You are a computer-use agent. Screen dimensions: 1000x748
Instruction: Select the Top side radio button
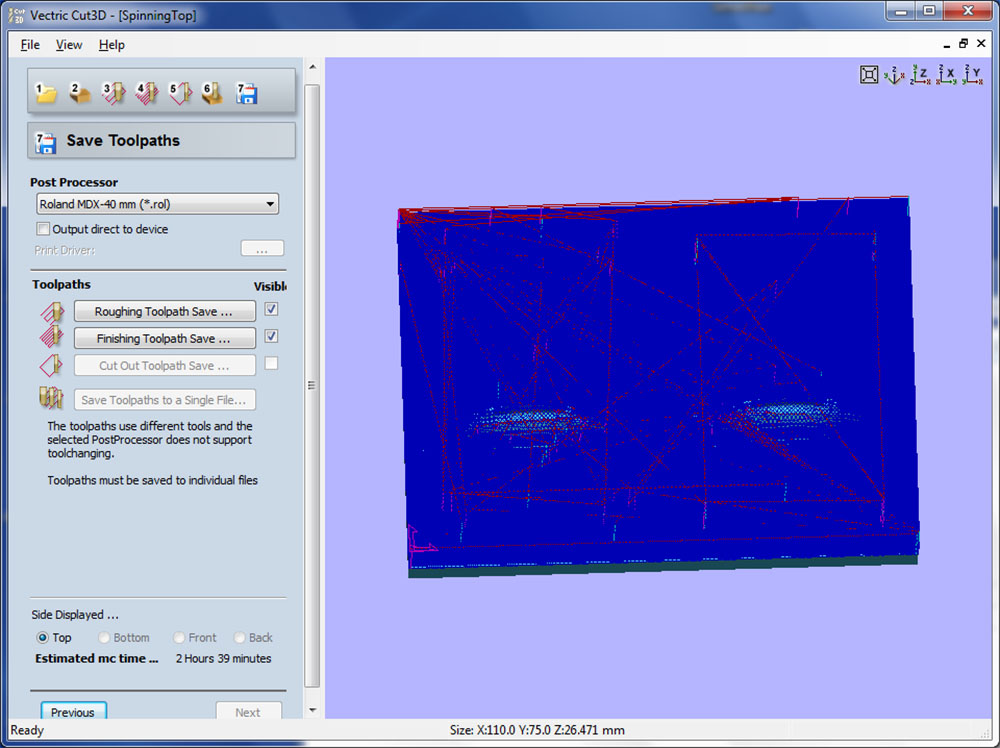[x=43, y=638]
